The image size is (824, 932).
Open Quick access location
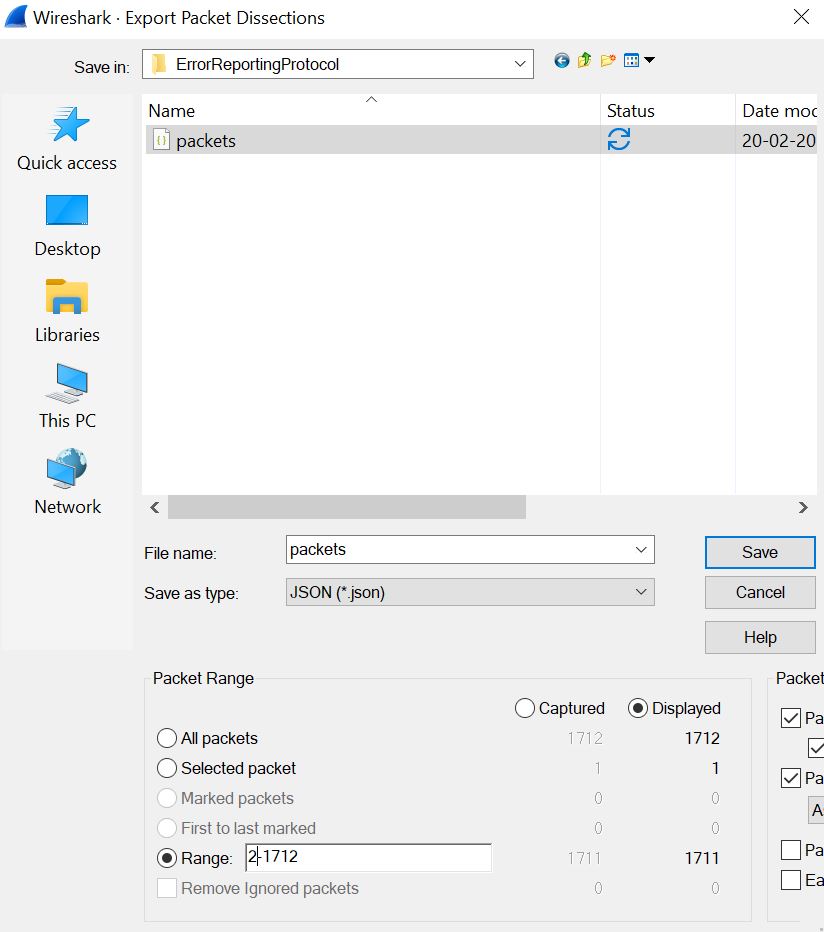coord(67,138)
